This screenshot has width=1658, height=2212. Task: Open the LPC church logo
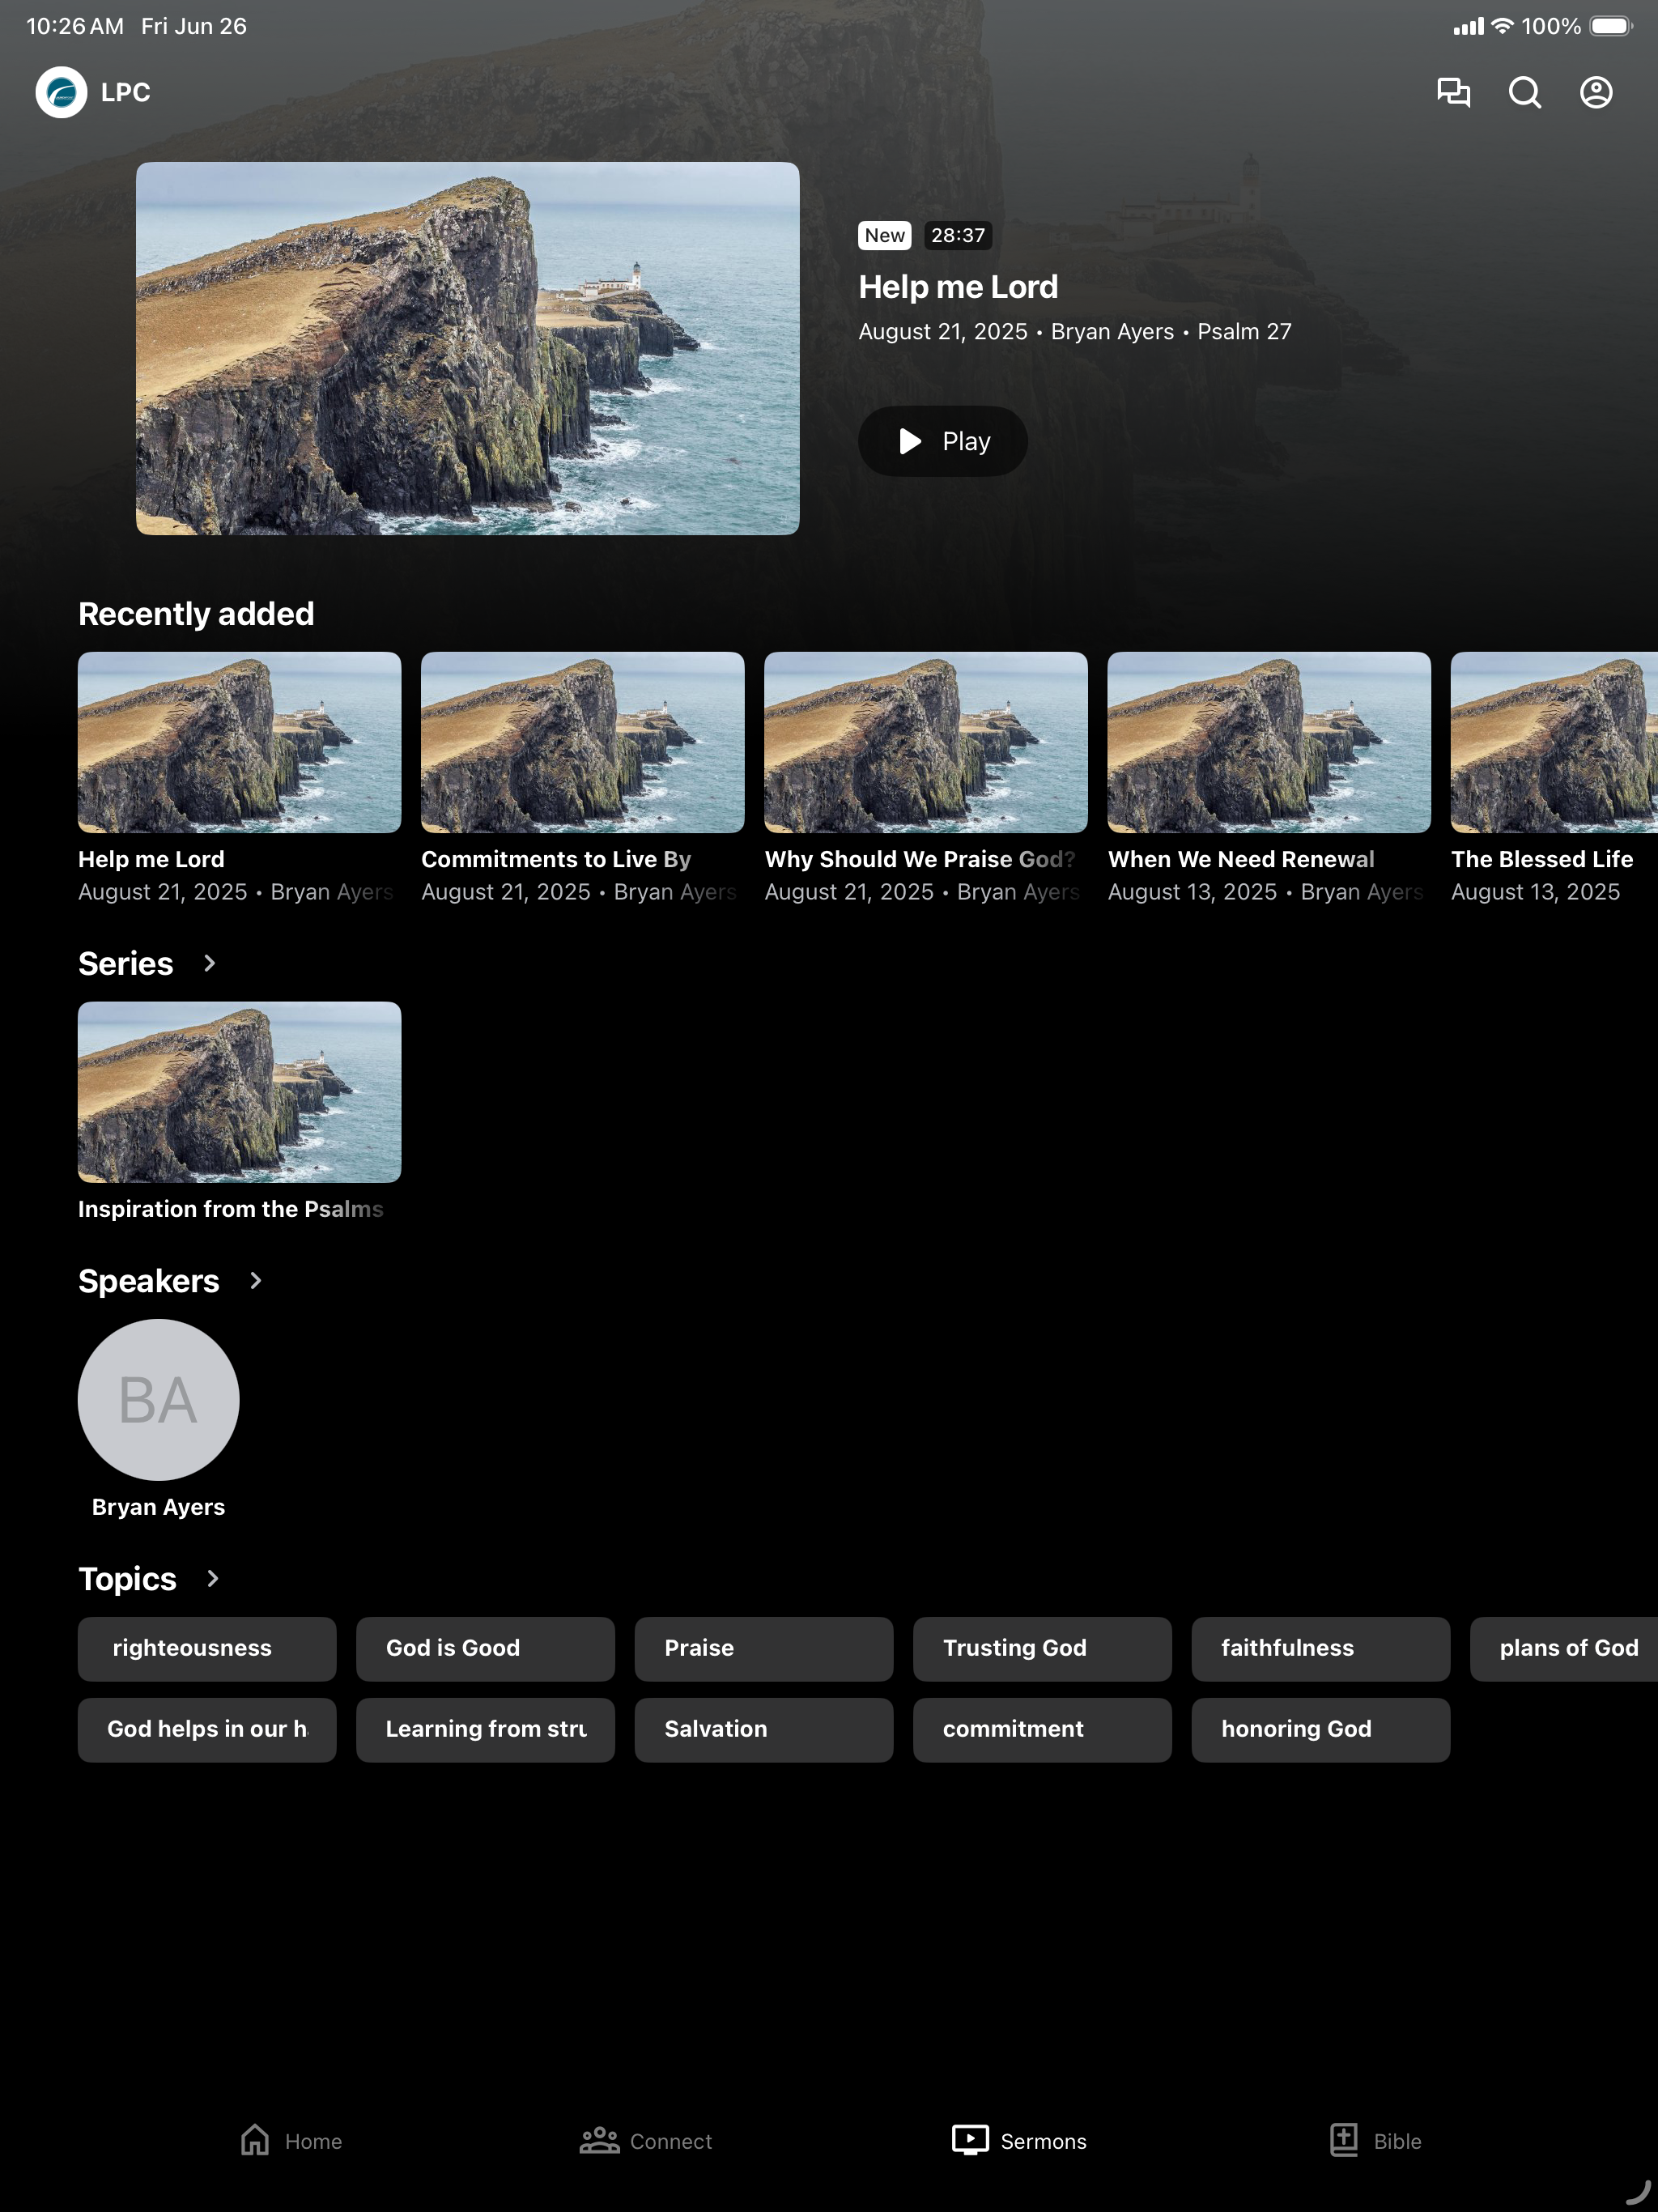(61, 92)
